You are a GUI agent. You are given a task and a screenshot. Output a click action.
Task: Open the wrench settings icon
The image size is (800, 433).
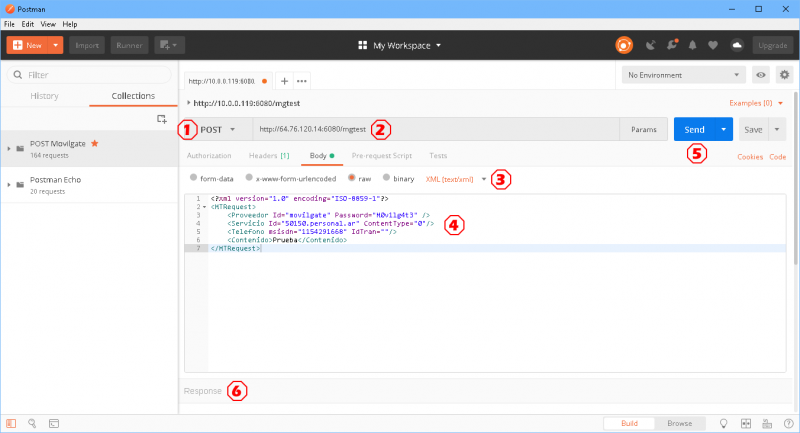(x=672, y=45)
